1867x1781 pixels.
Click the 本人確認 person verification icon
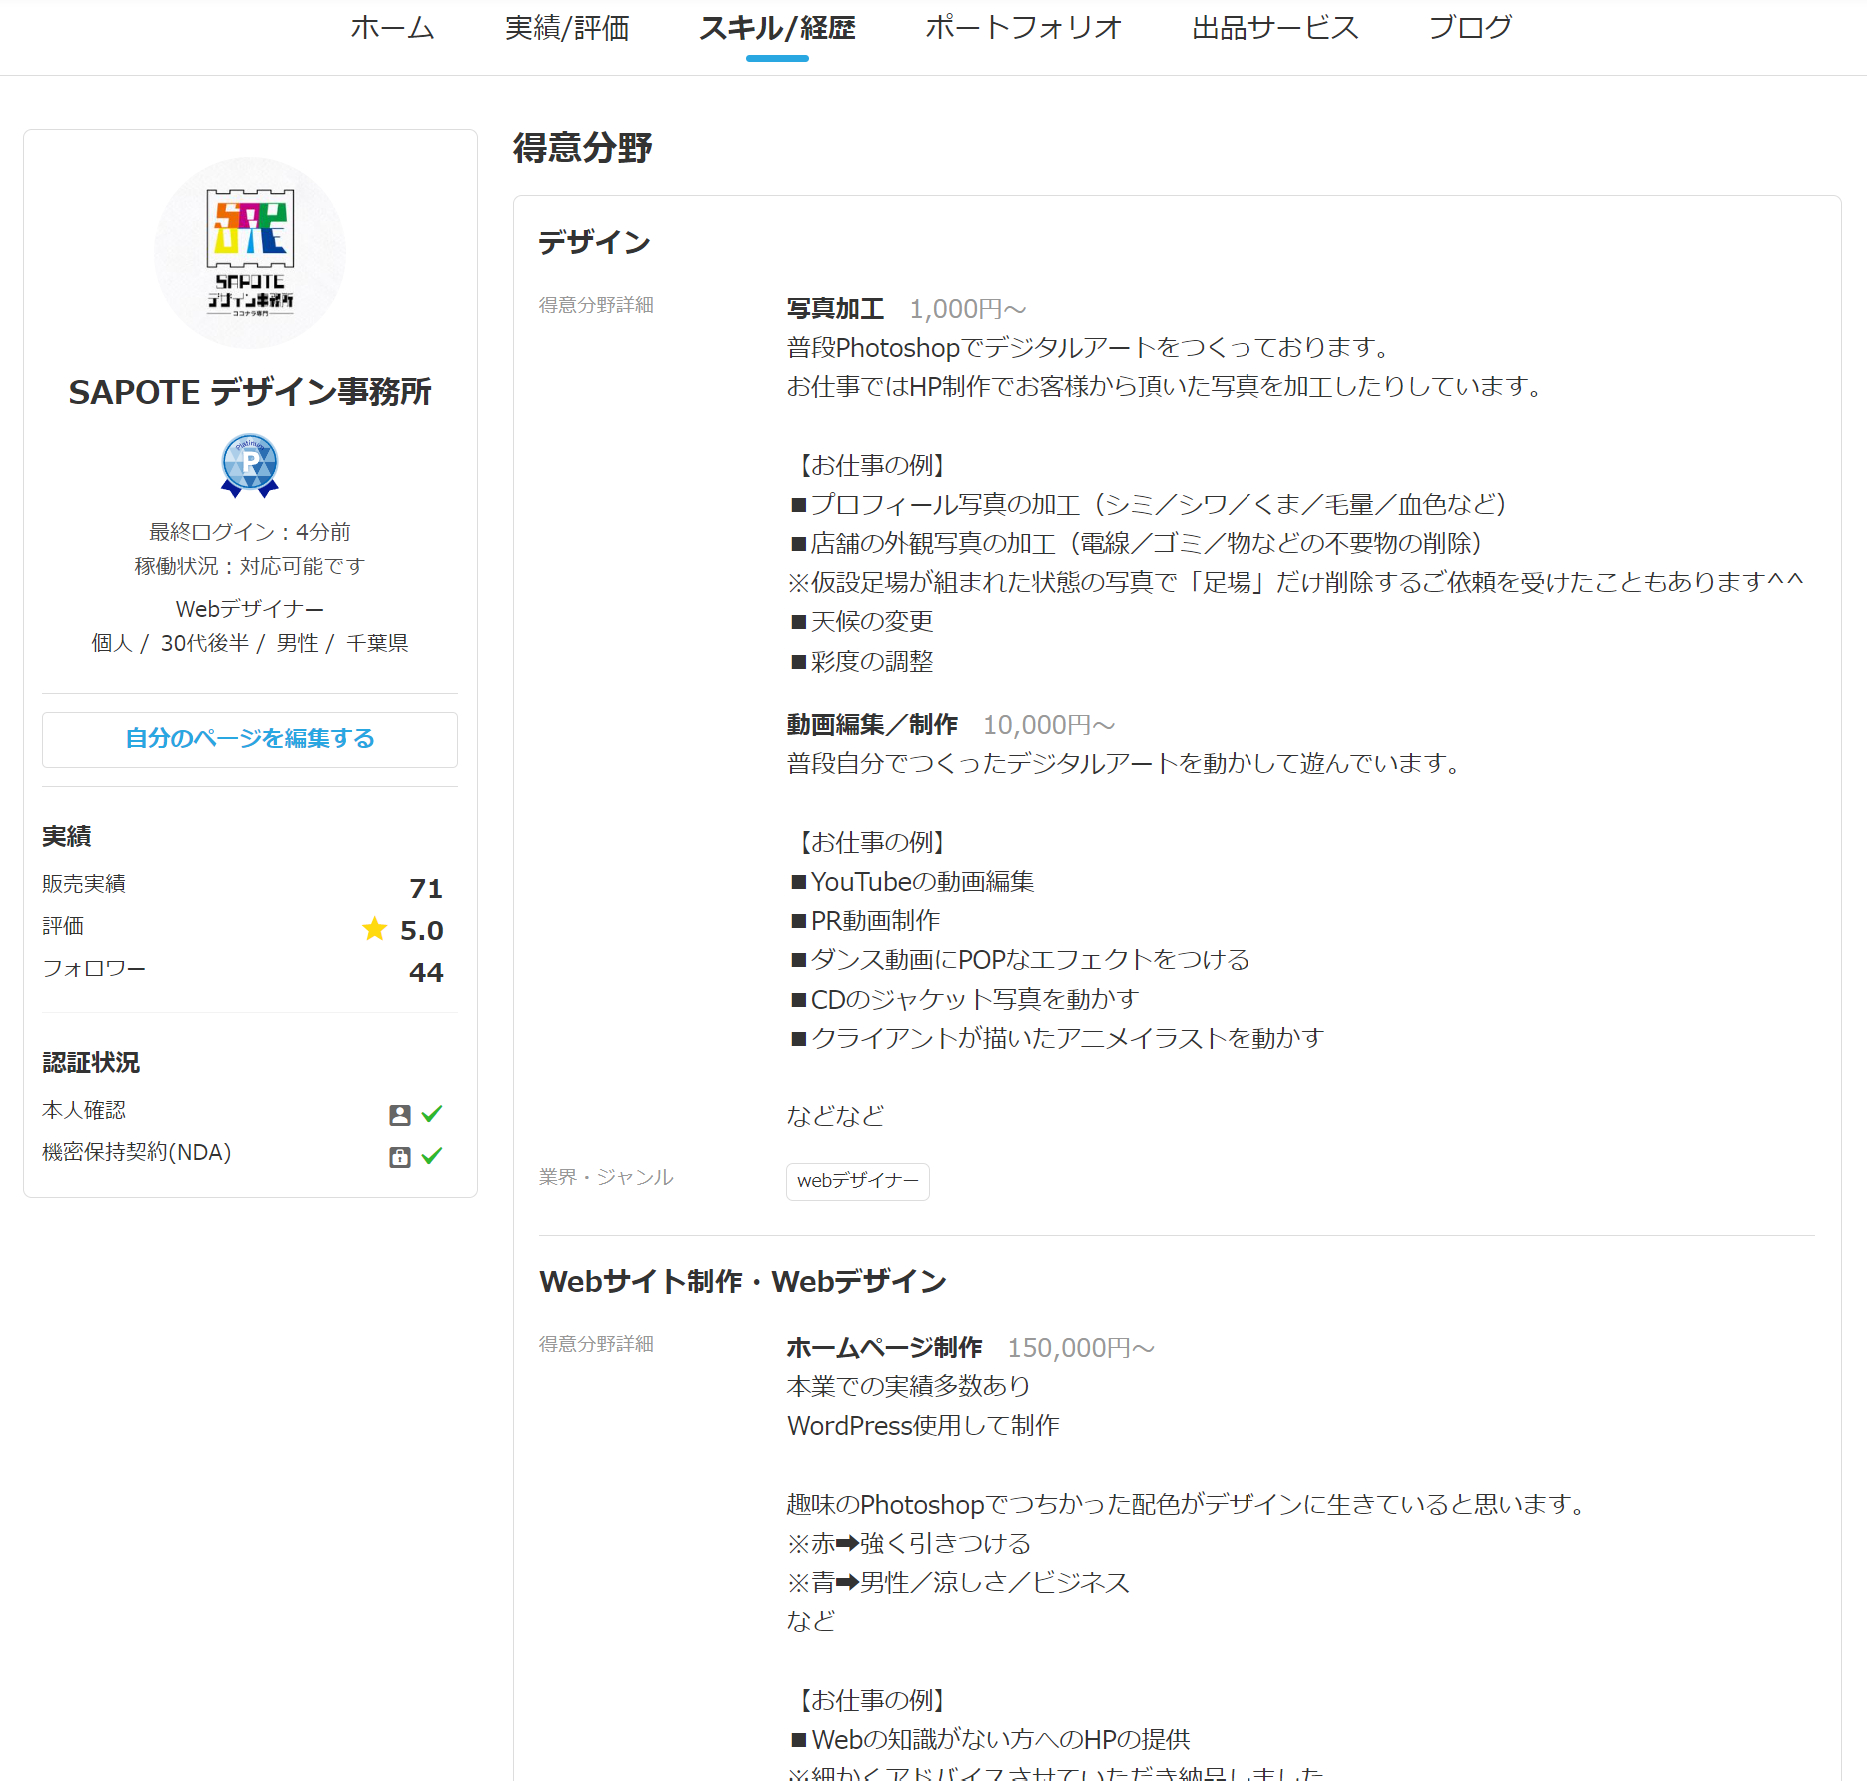(x=399, y=1113)
